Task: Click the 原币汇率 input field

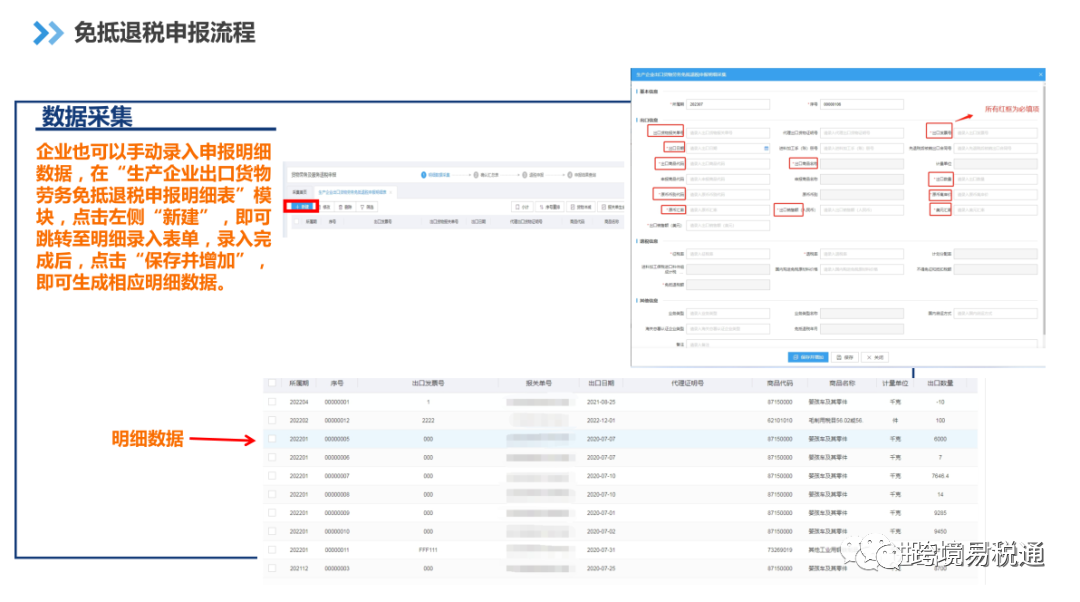Action: 728,210
